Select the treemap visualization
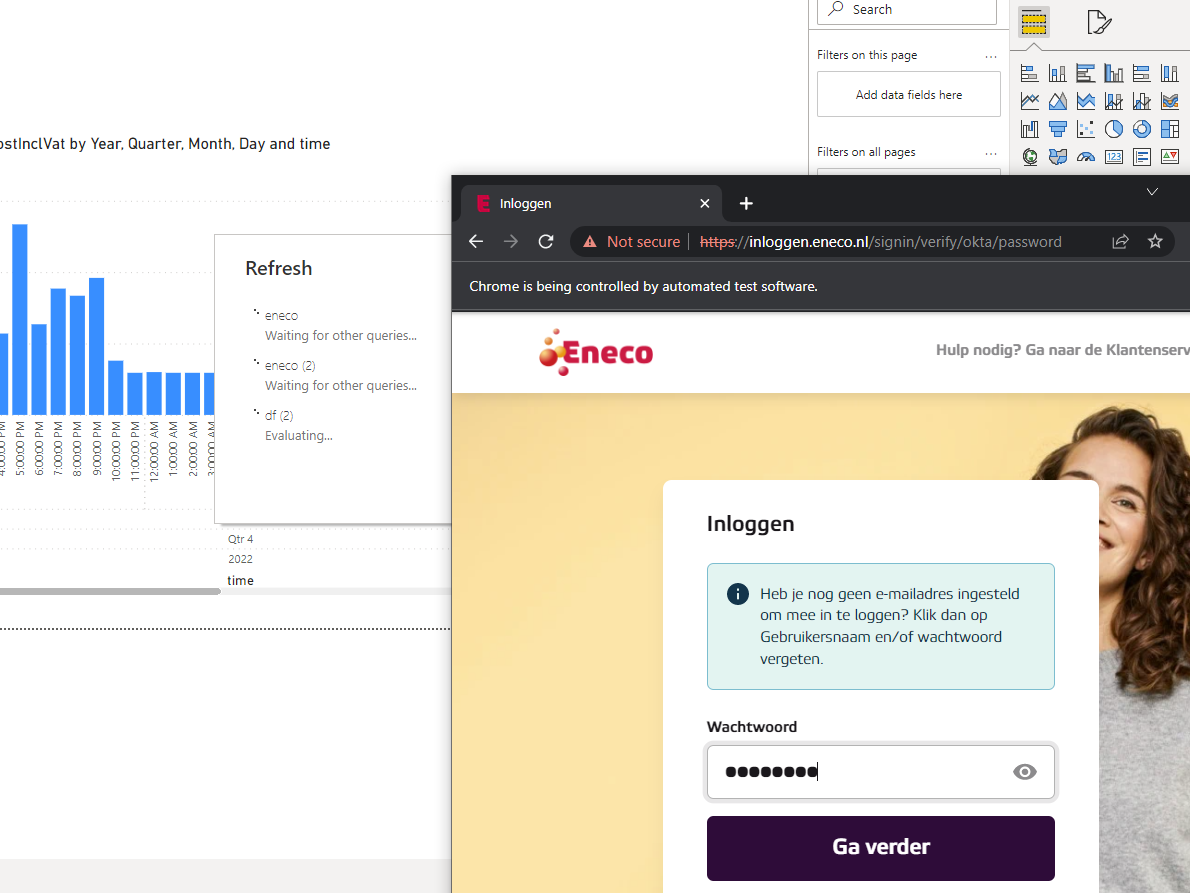The width and height of the screenshot is (1190, 893). pos(1169,128)
